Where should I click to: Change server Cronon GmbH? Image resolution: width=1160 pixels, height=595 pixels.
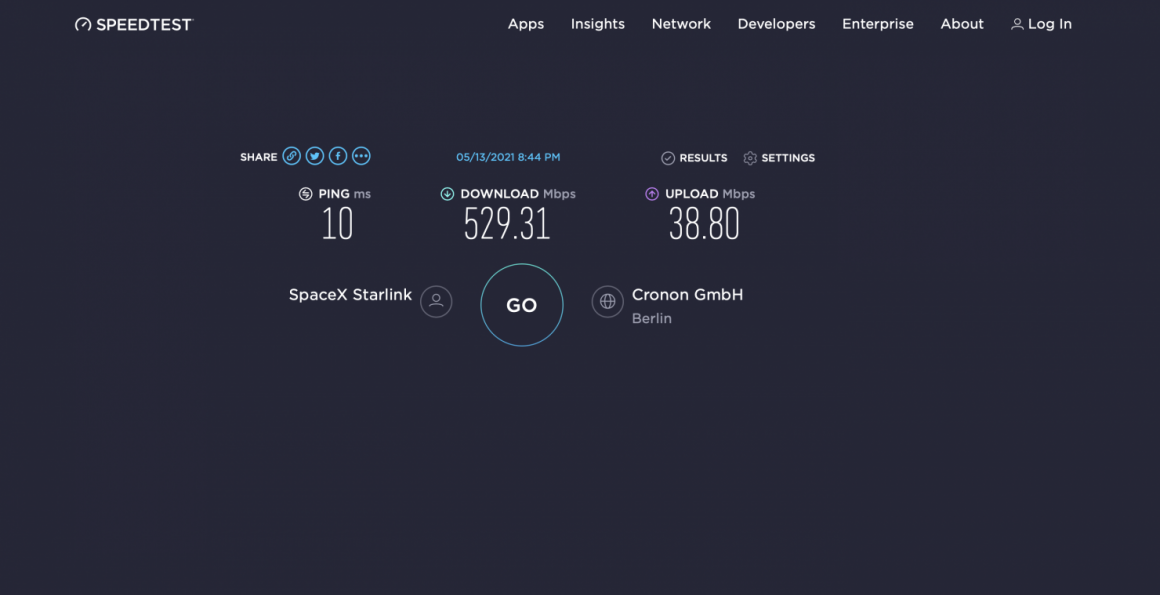(x=687, y=295)
